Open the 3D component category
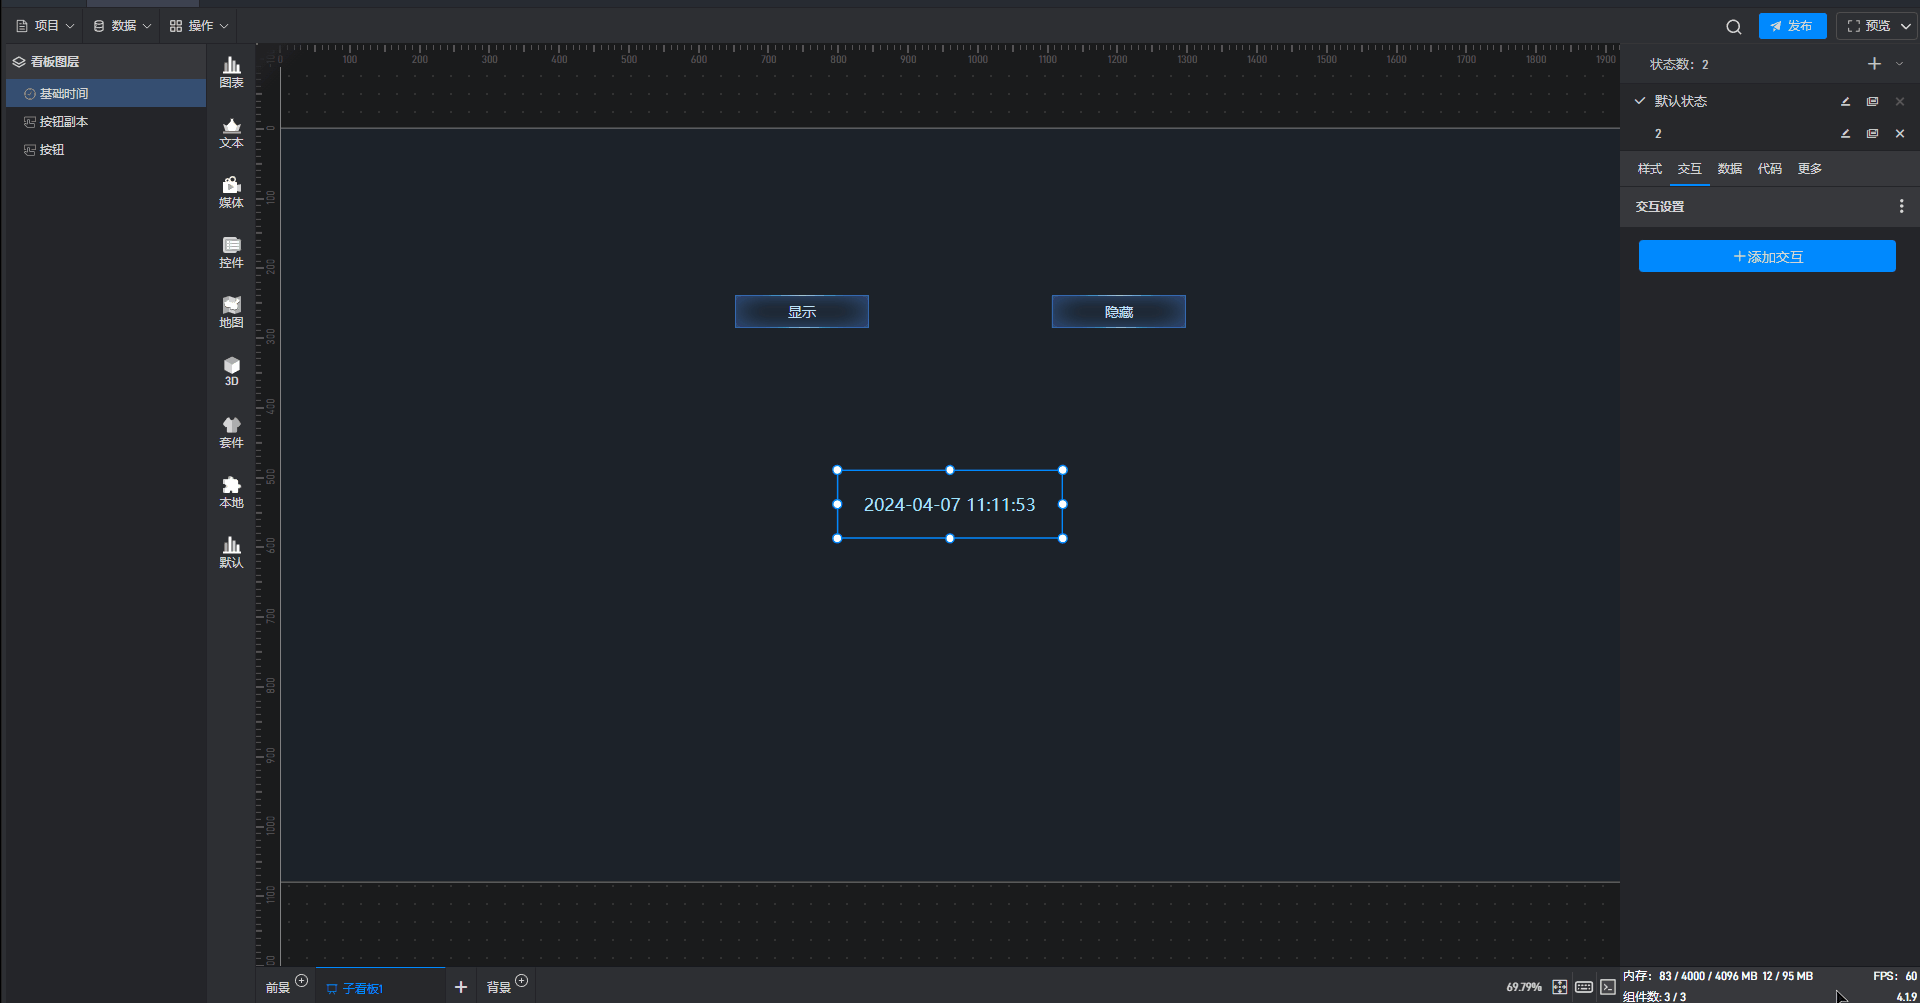Viewport: 1920px width, 1003px height. pyautogui.click(x=231, y=371)
